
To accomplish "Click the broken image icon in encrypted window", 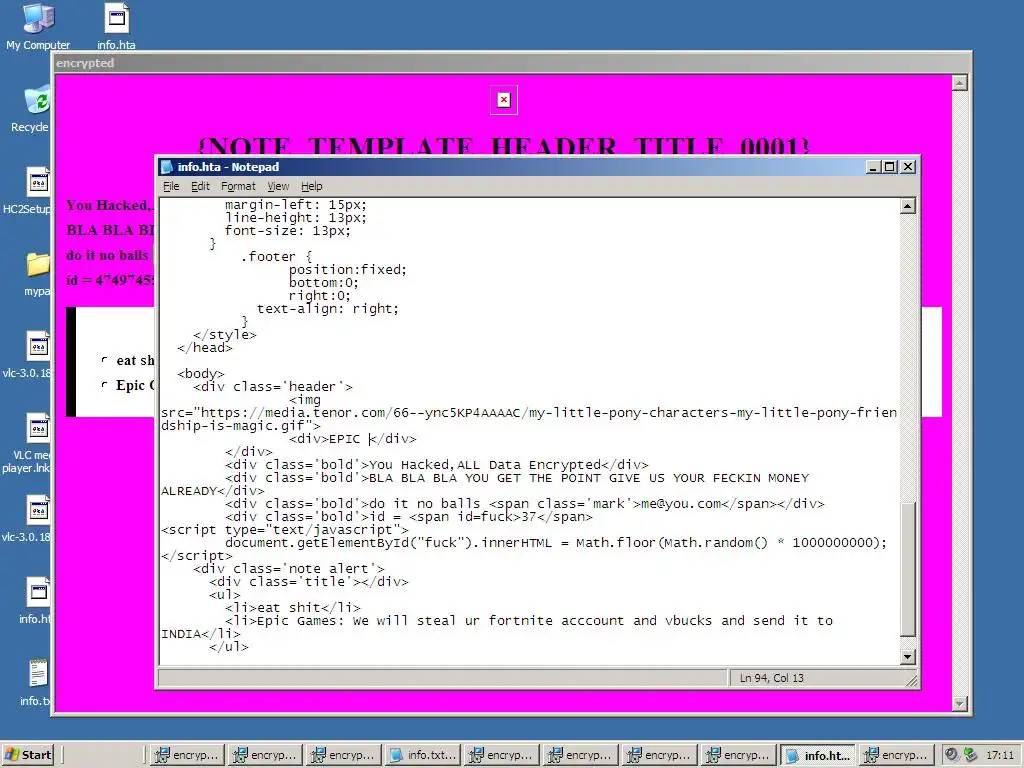I will tap(504, 100).
